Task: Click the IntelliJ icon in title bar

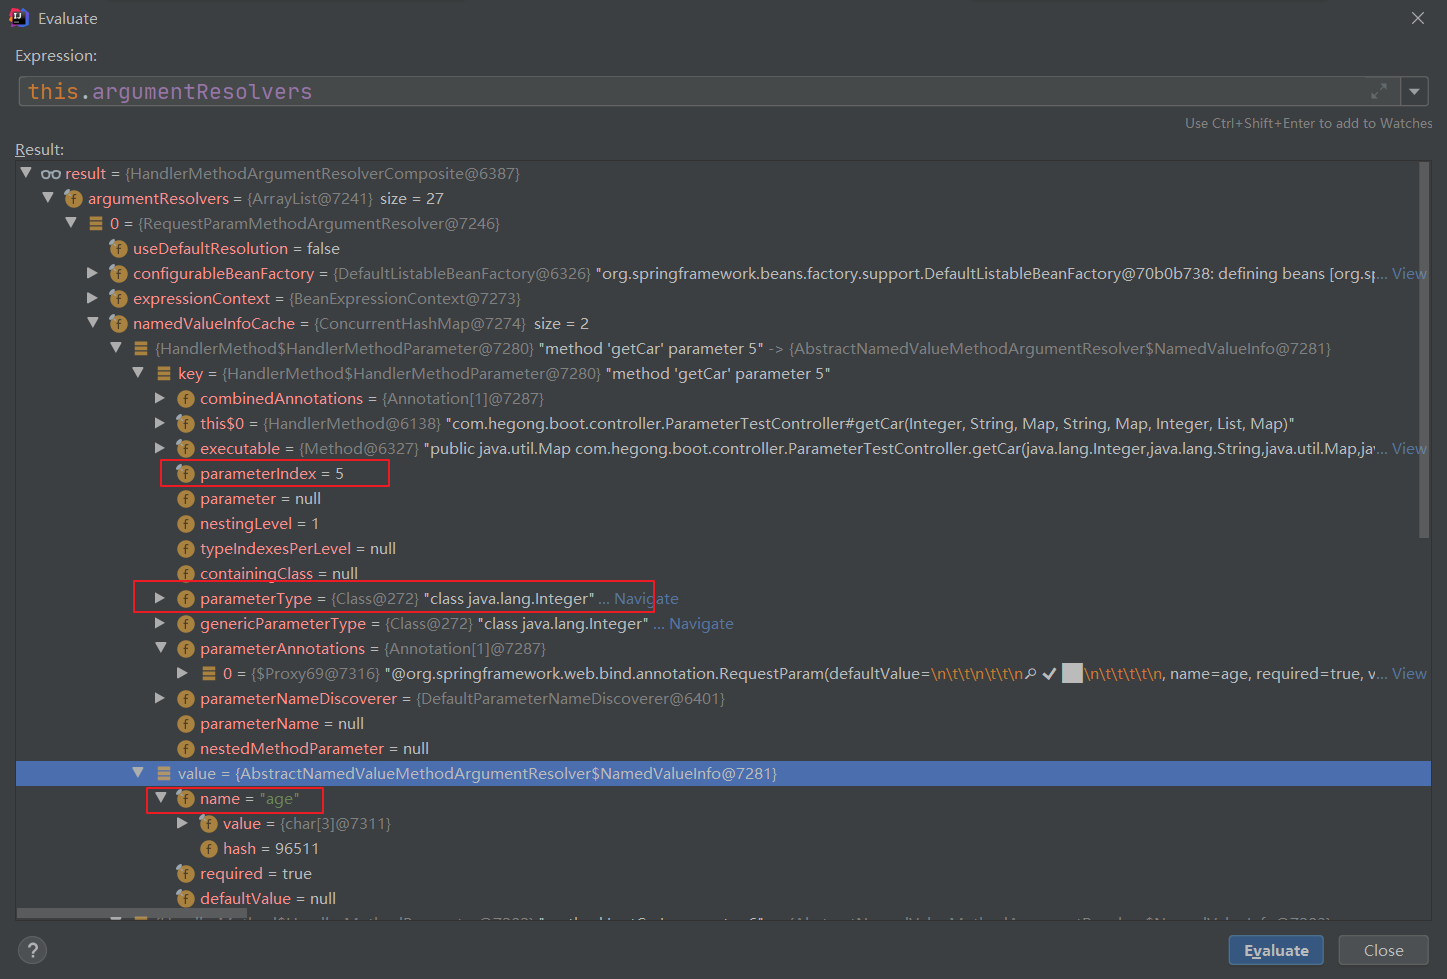Action: [19, 18]
